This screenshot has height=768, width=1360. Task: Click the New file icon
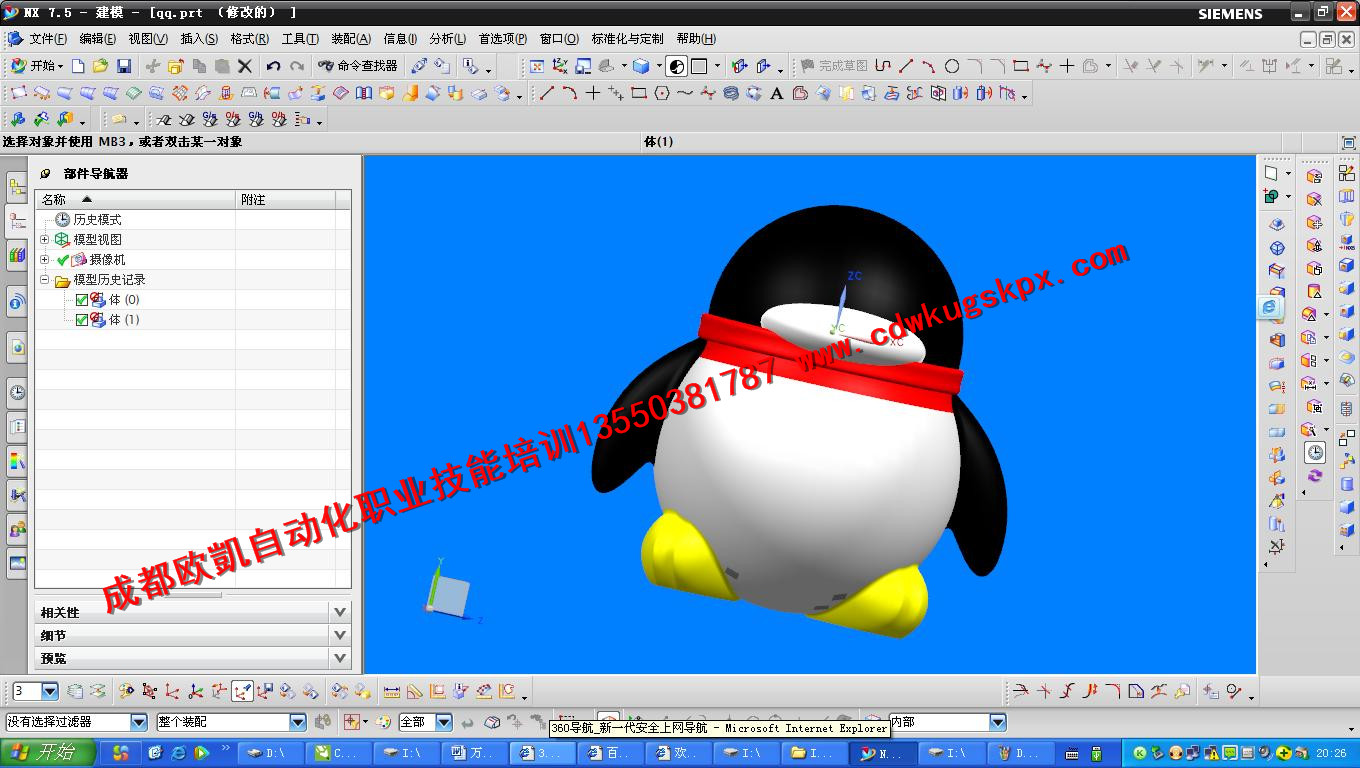[x=78, y=66]
